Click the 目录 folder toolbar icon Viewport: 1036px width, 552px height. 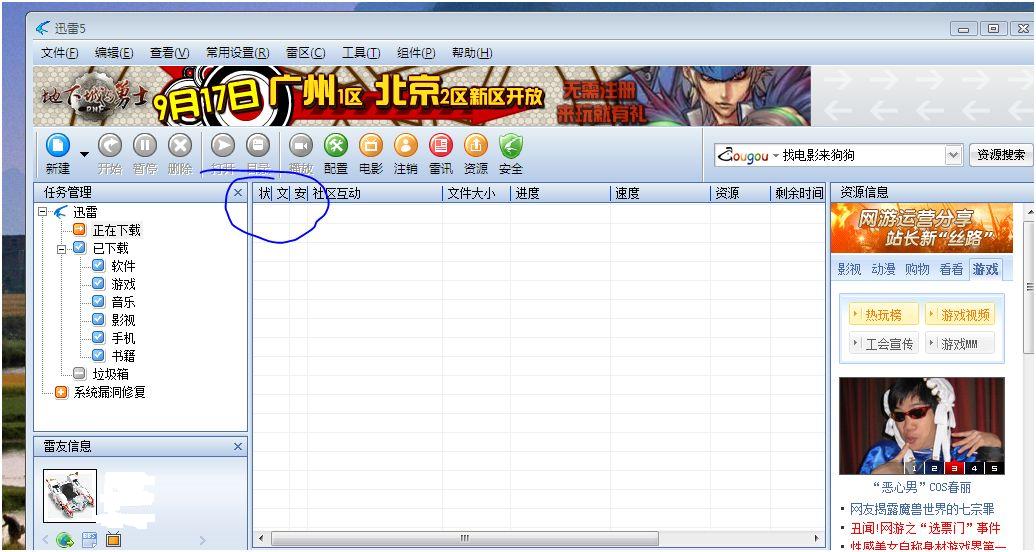pos(258,146)
